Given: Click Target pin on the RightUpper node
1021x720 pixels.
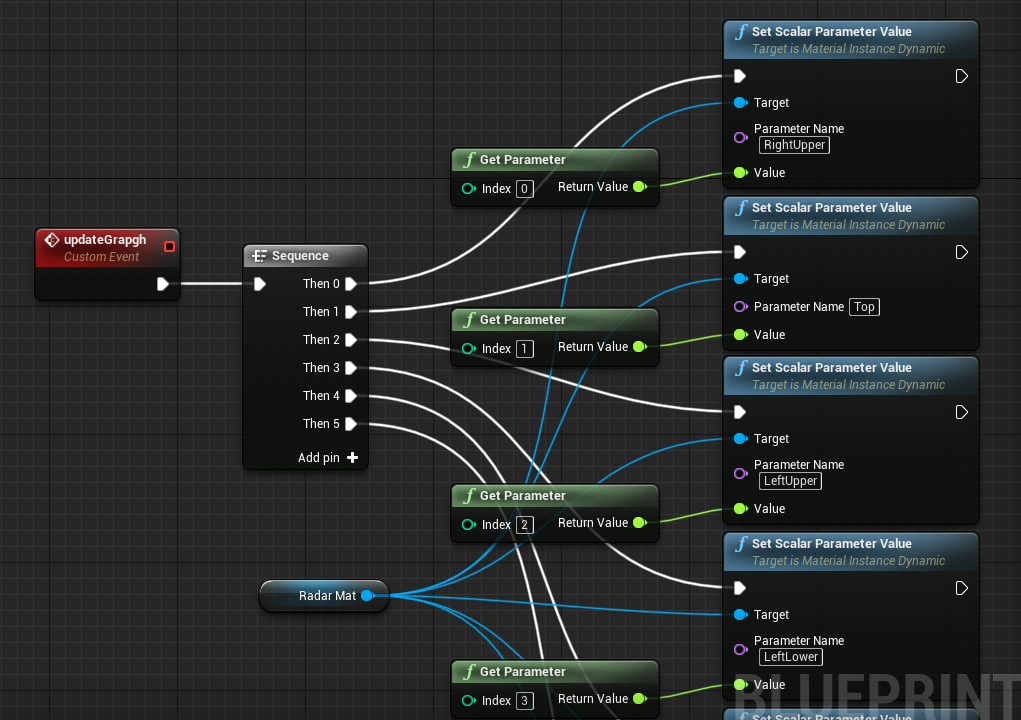Looking at the screenshot, I should pyautogui.click(x=740, y=103).
